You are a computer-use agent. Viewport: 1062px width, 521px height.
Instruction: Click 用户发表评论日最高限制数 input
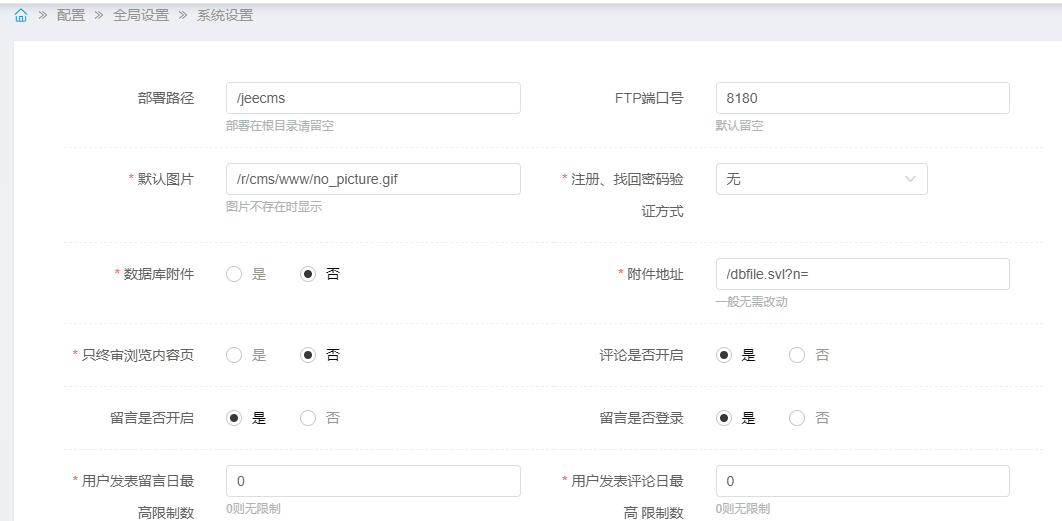(x=862, y=481)
